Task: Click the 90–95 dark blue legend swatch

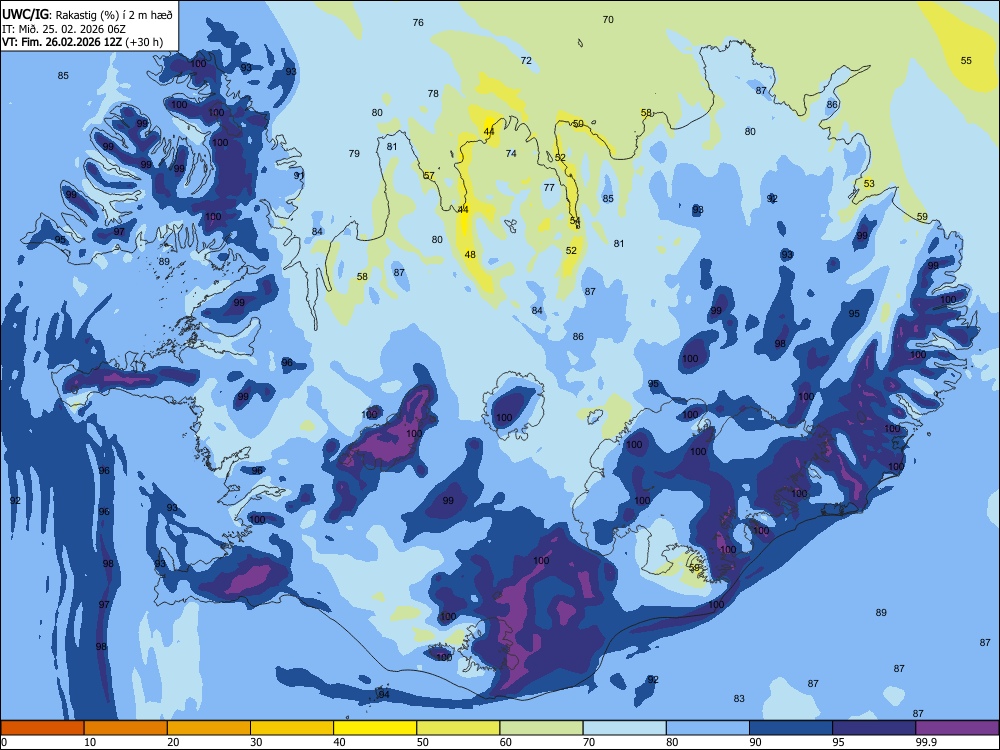Action: coord(791,728)
